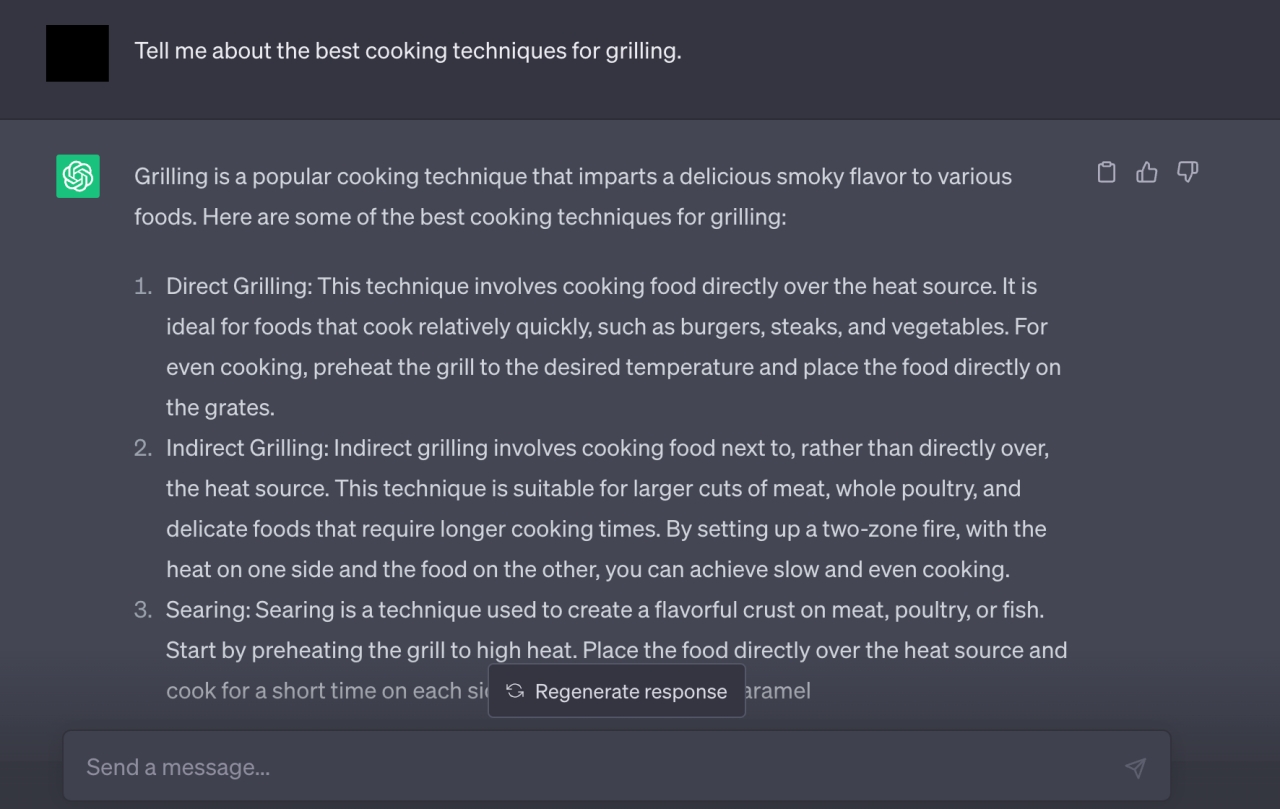Click the Indirect Grilling list item text
Viewport: 1280px width, 809px height.
(608, 509)
